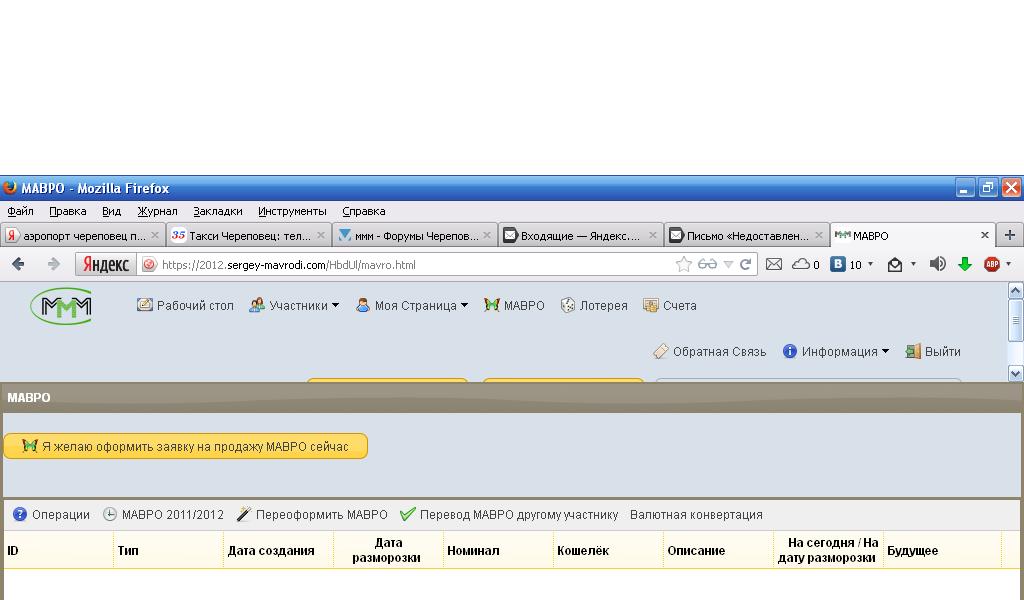Open the Файл menu

click(x=20, y=211)
